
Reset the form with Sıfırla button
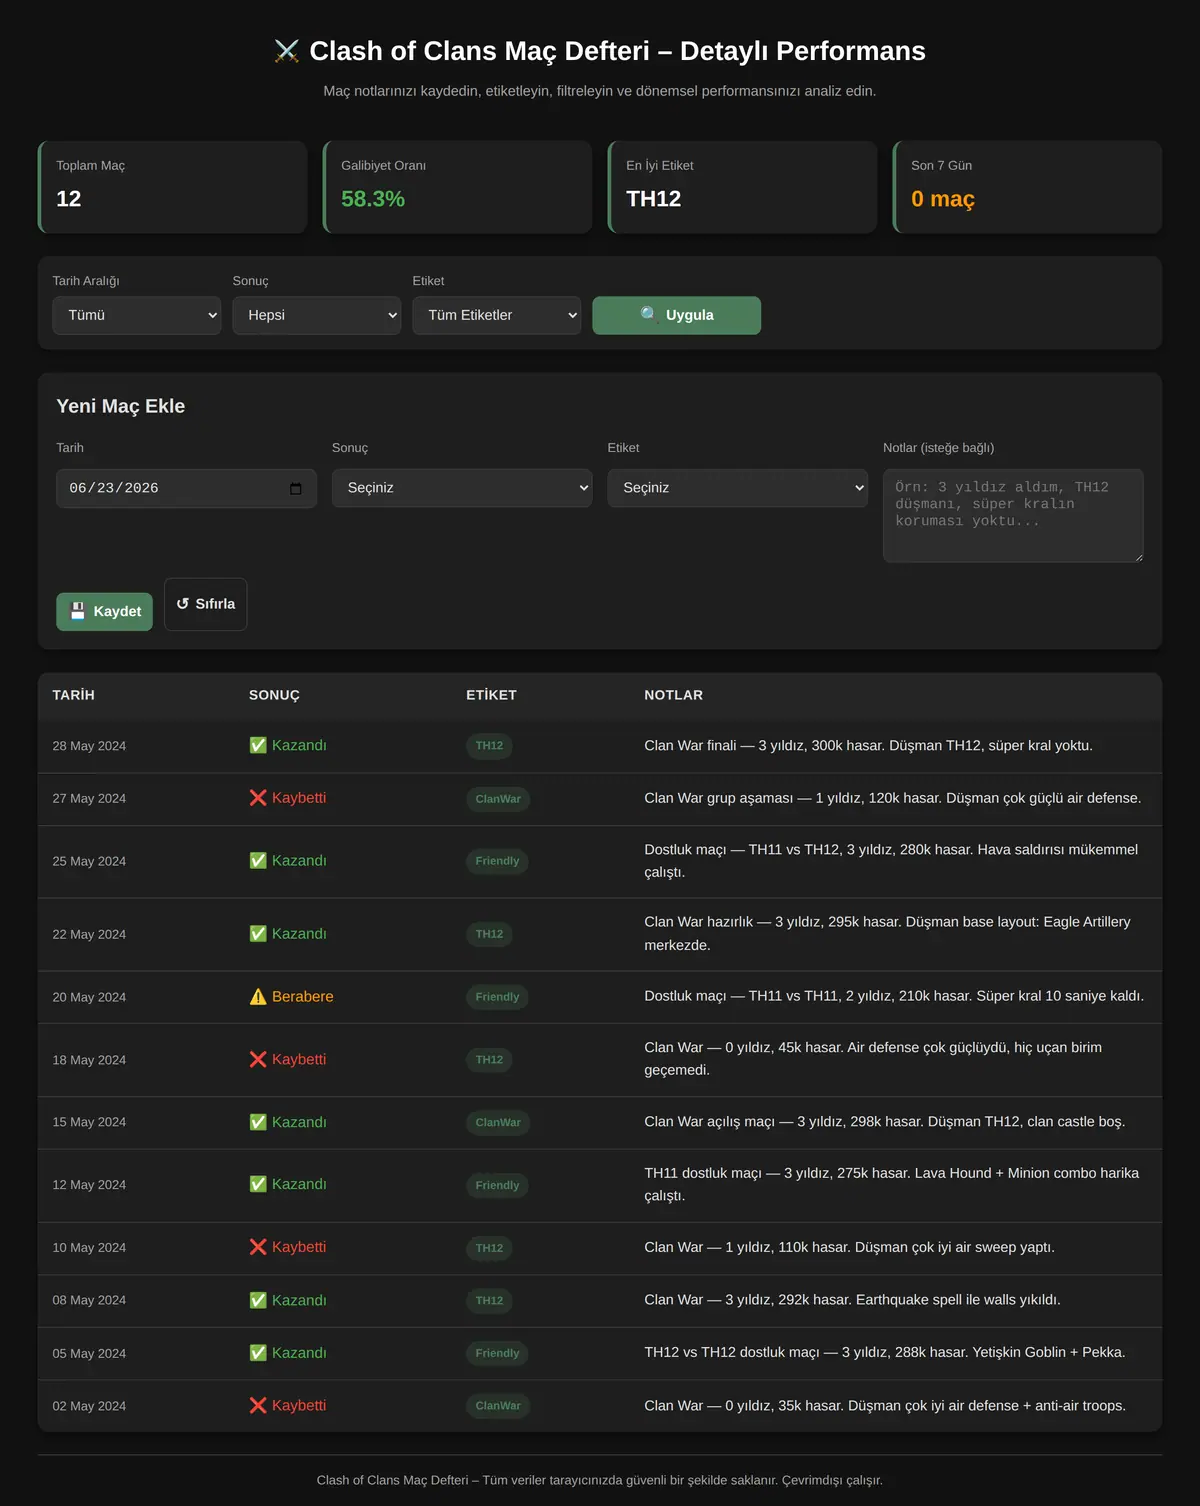206,604
